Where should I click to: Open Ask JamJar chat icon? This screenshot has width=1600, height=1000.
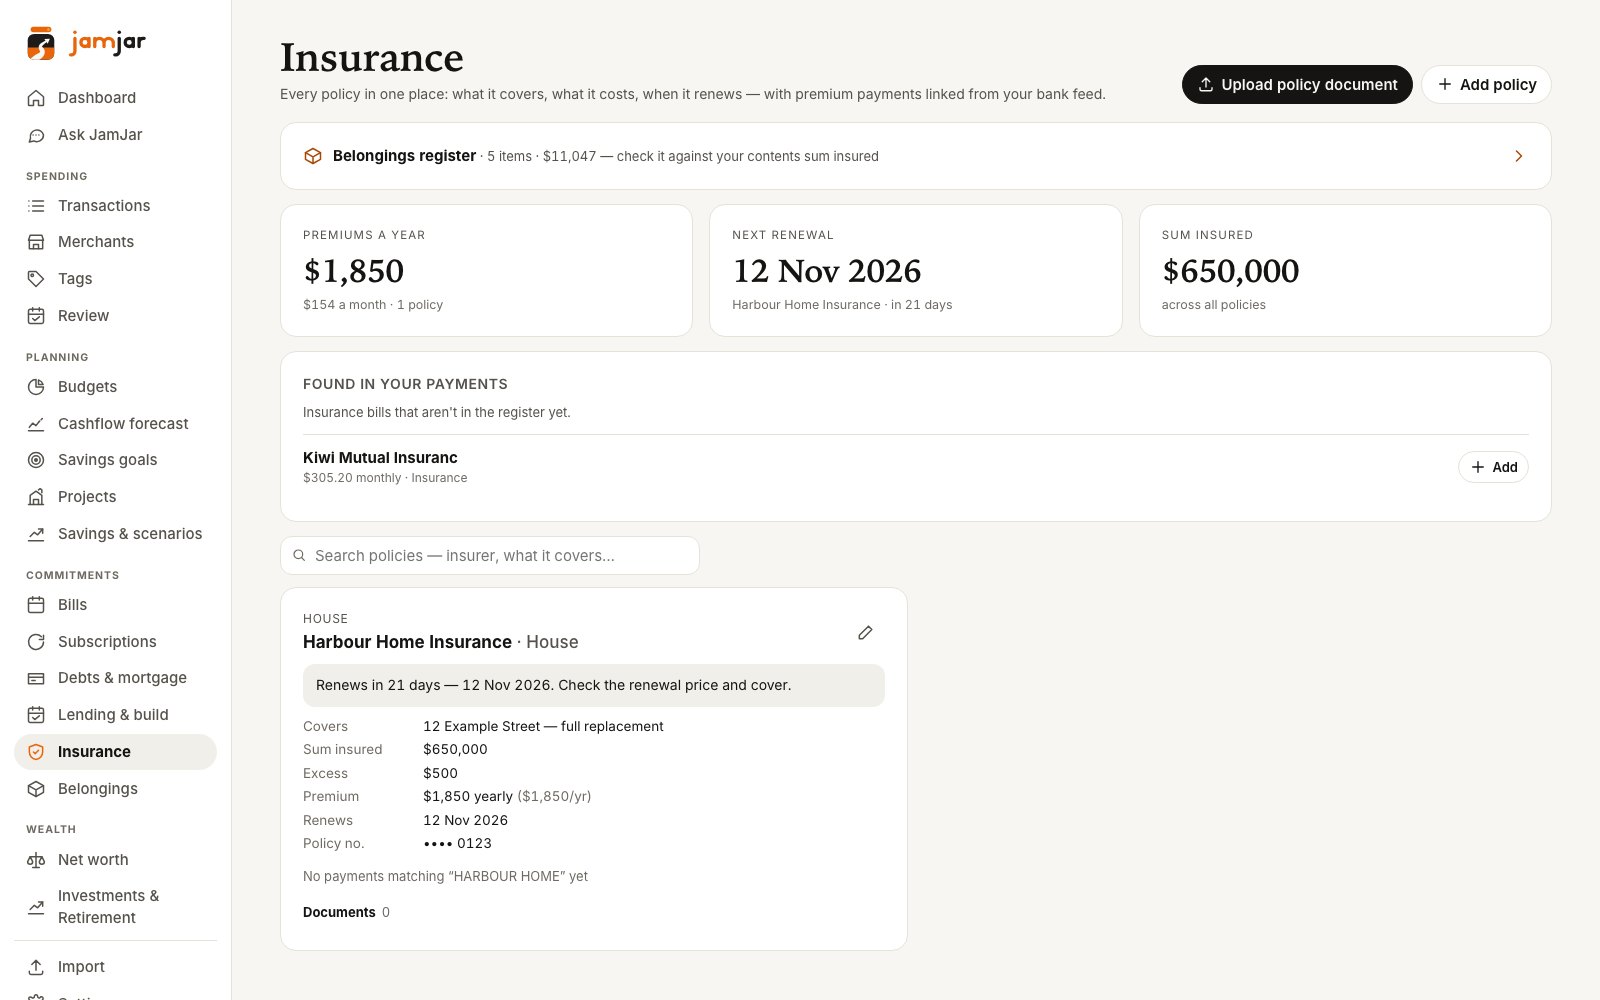click(36, 135)
